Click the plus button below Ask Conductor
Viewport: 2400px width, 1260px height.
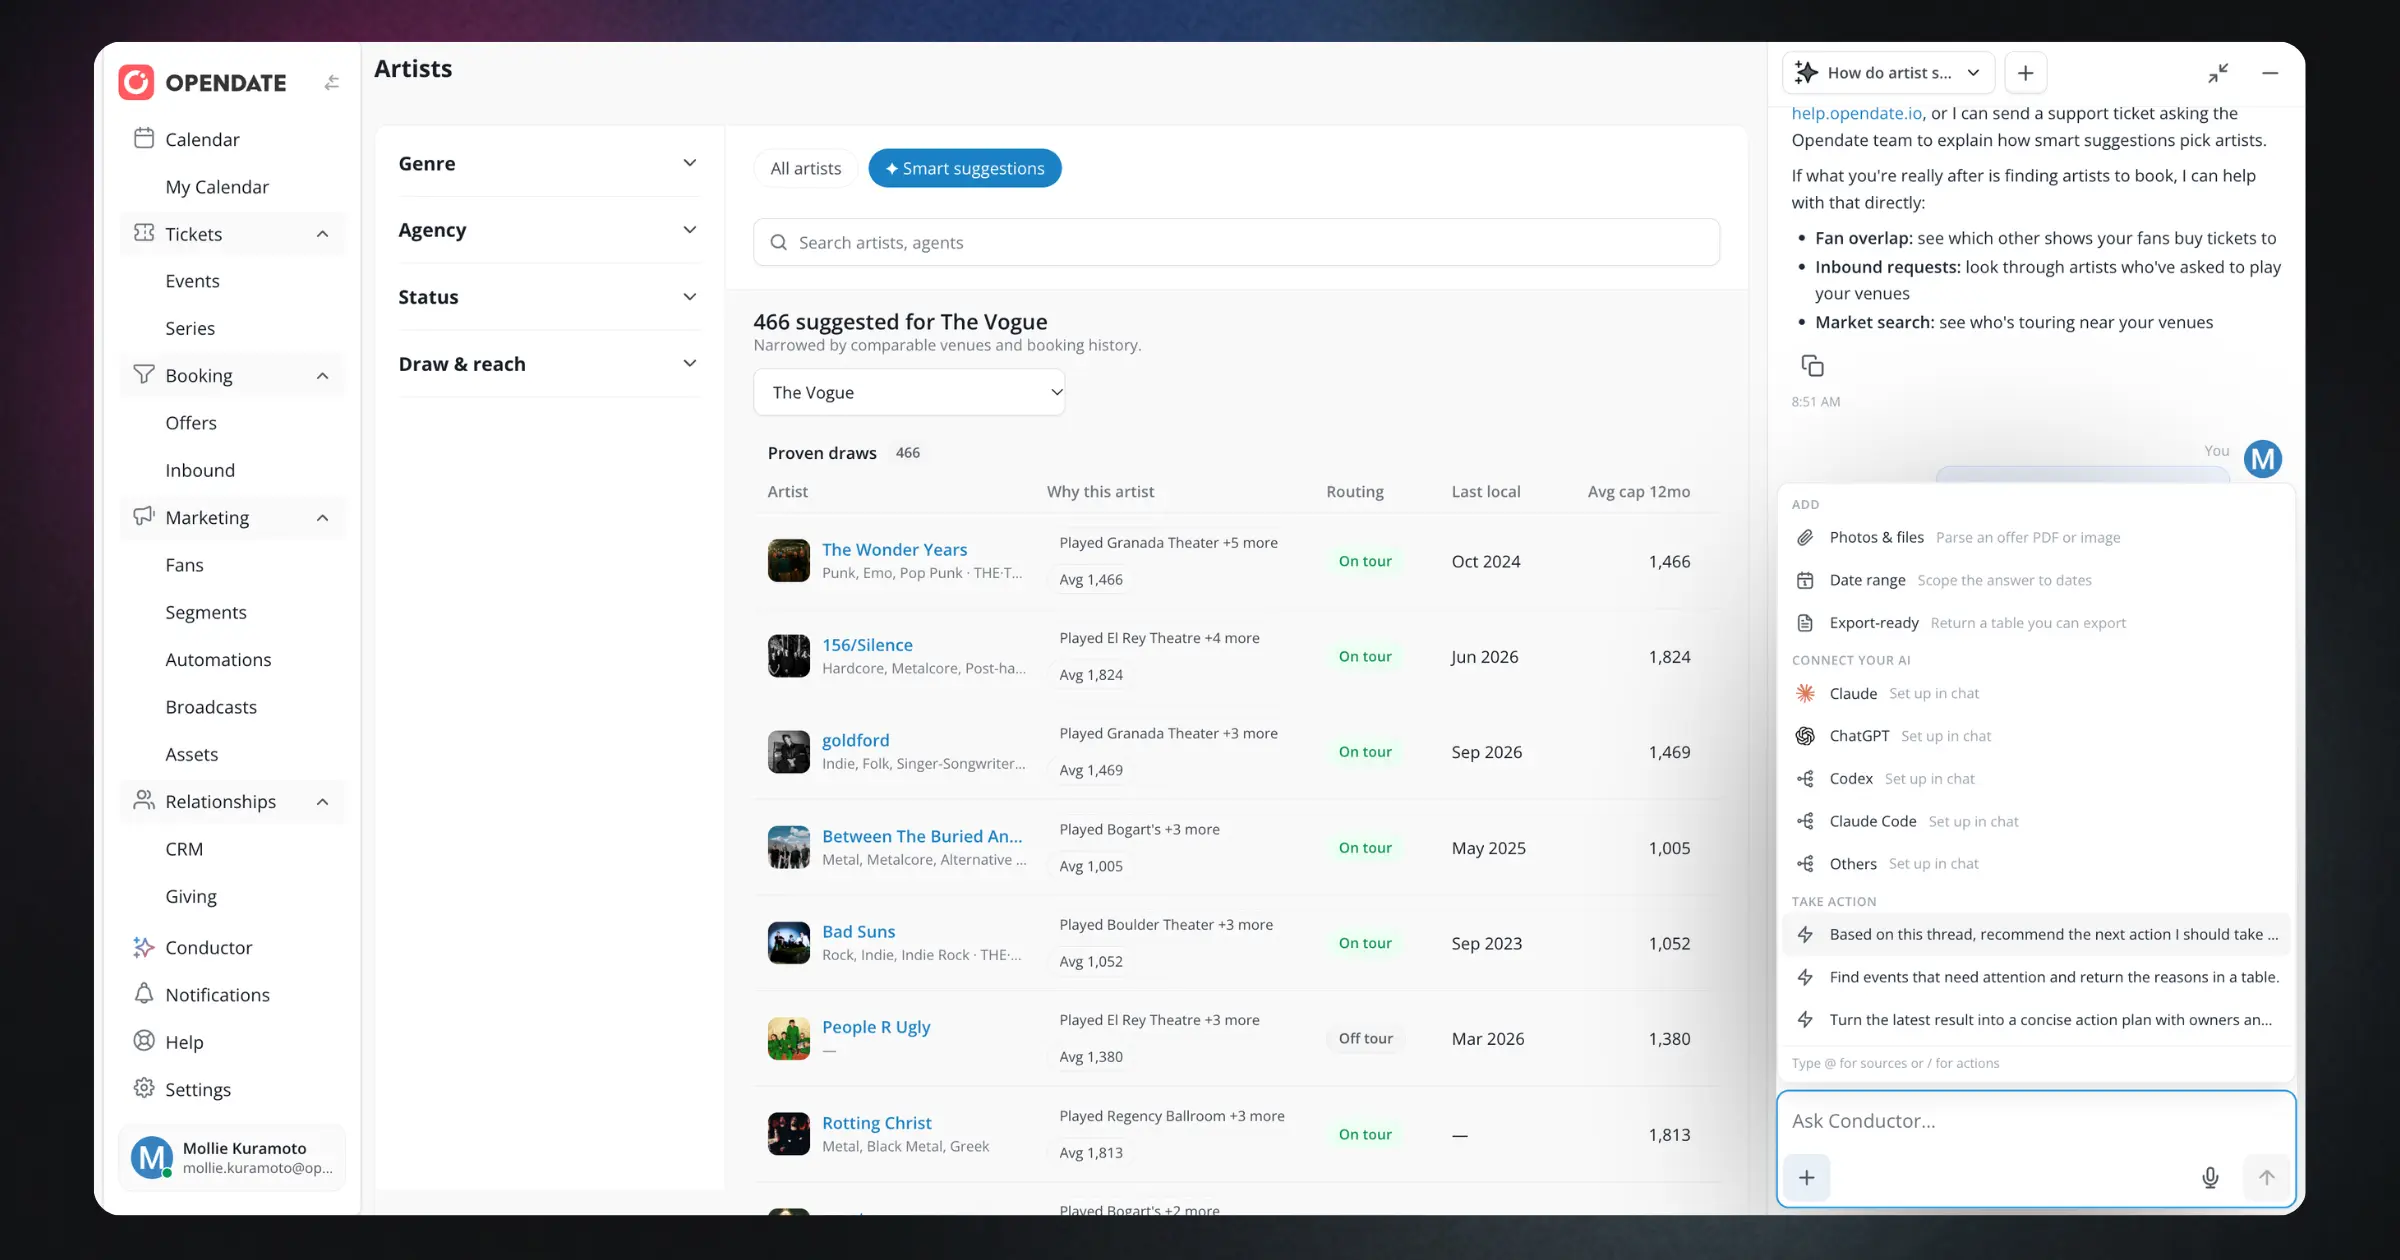[1806, 1177]
